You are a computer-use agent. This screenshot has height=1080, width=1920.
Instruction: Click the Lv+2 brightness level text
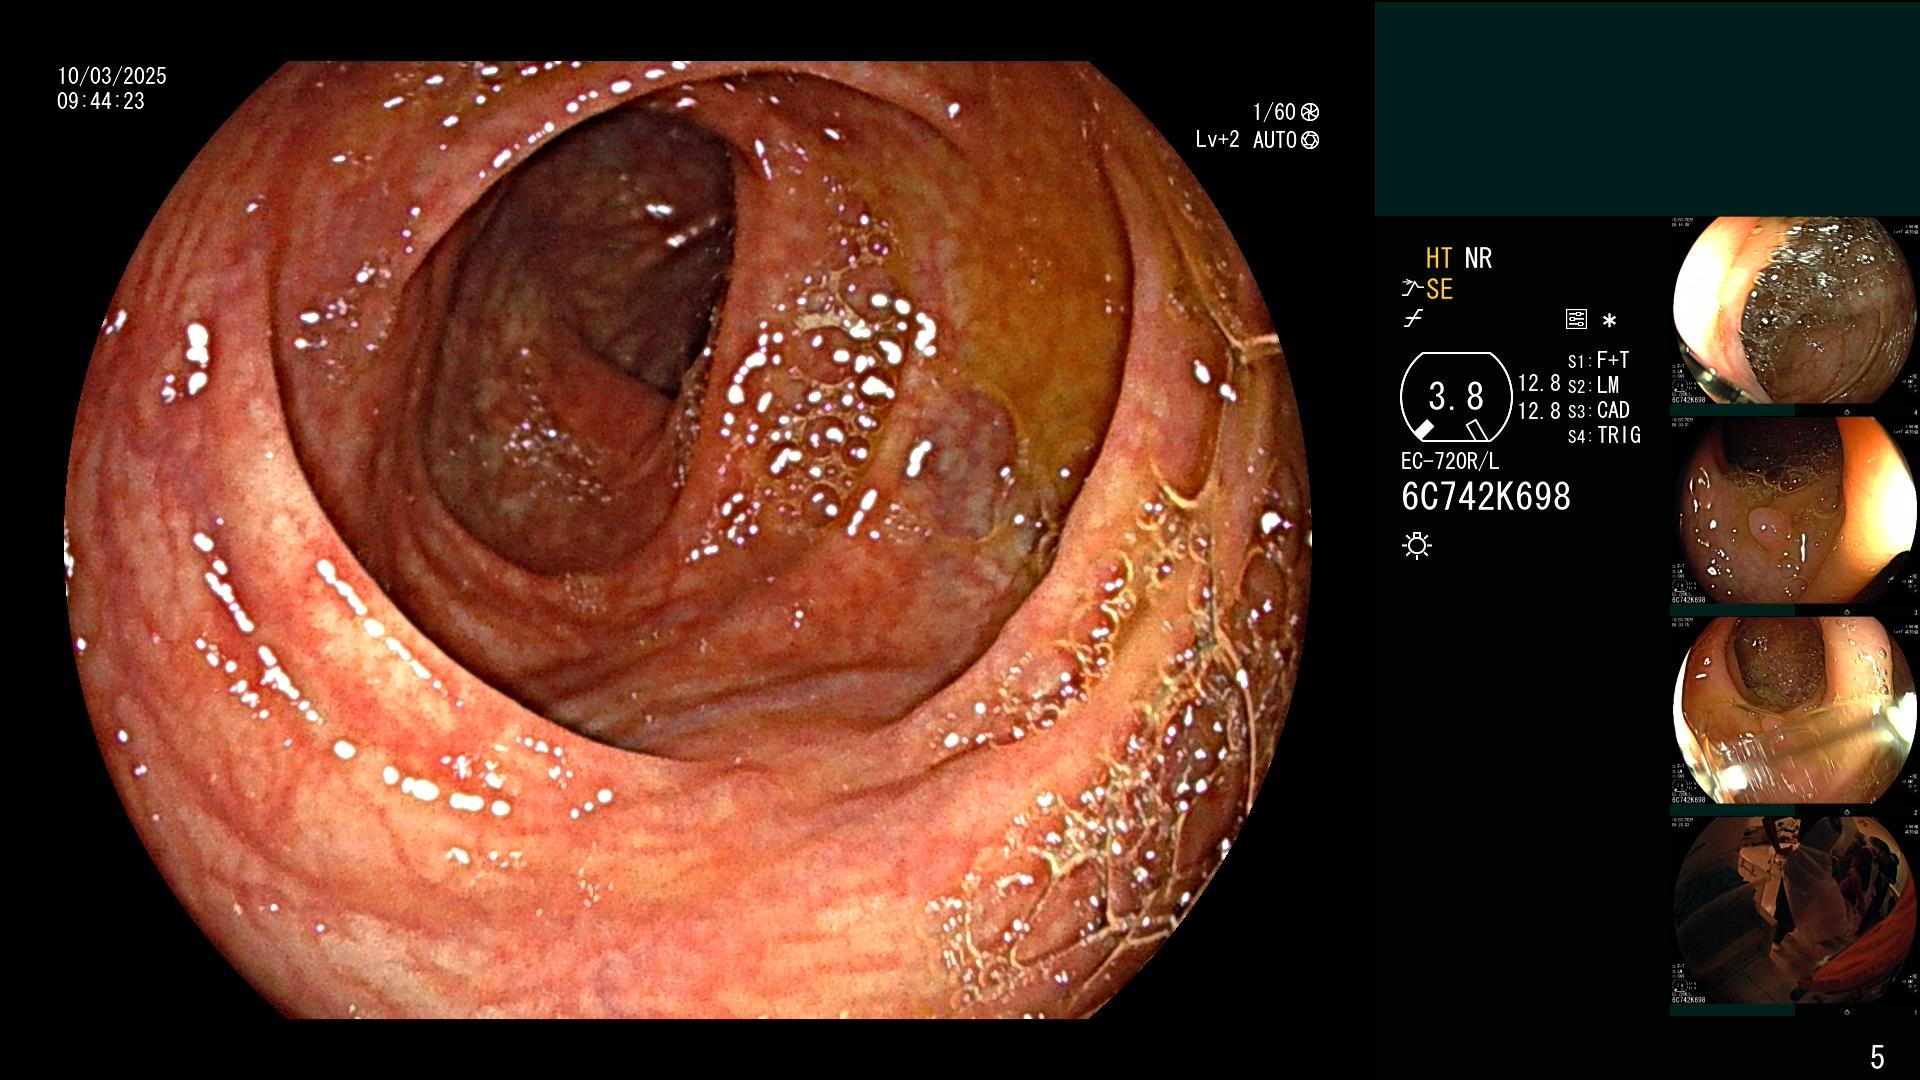click(x=1217, y=140)
